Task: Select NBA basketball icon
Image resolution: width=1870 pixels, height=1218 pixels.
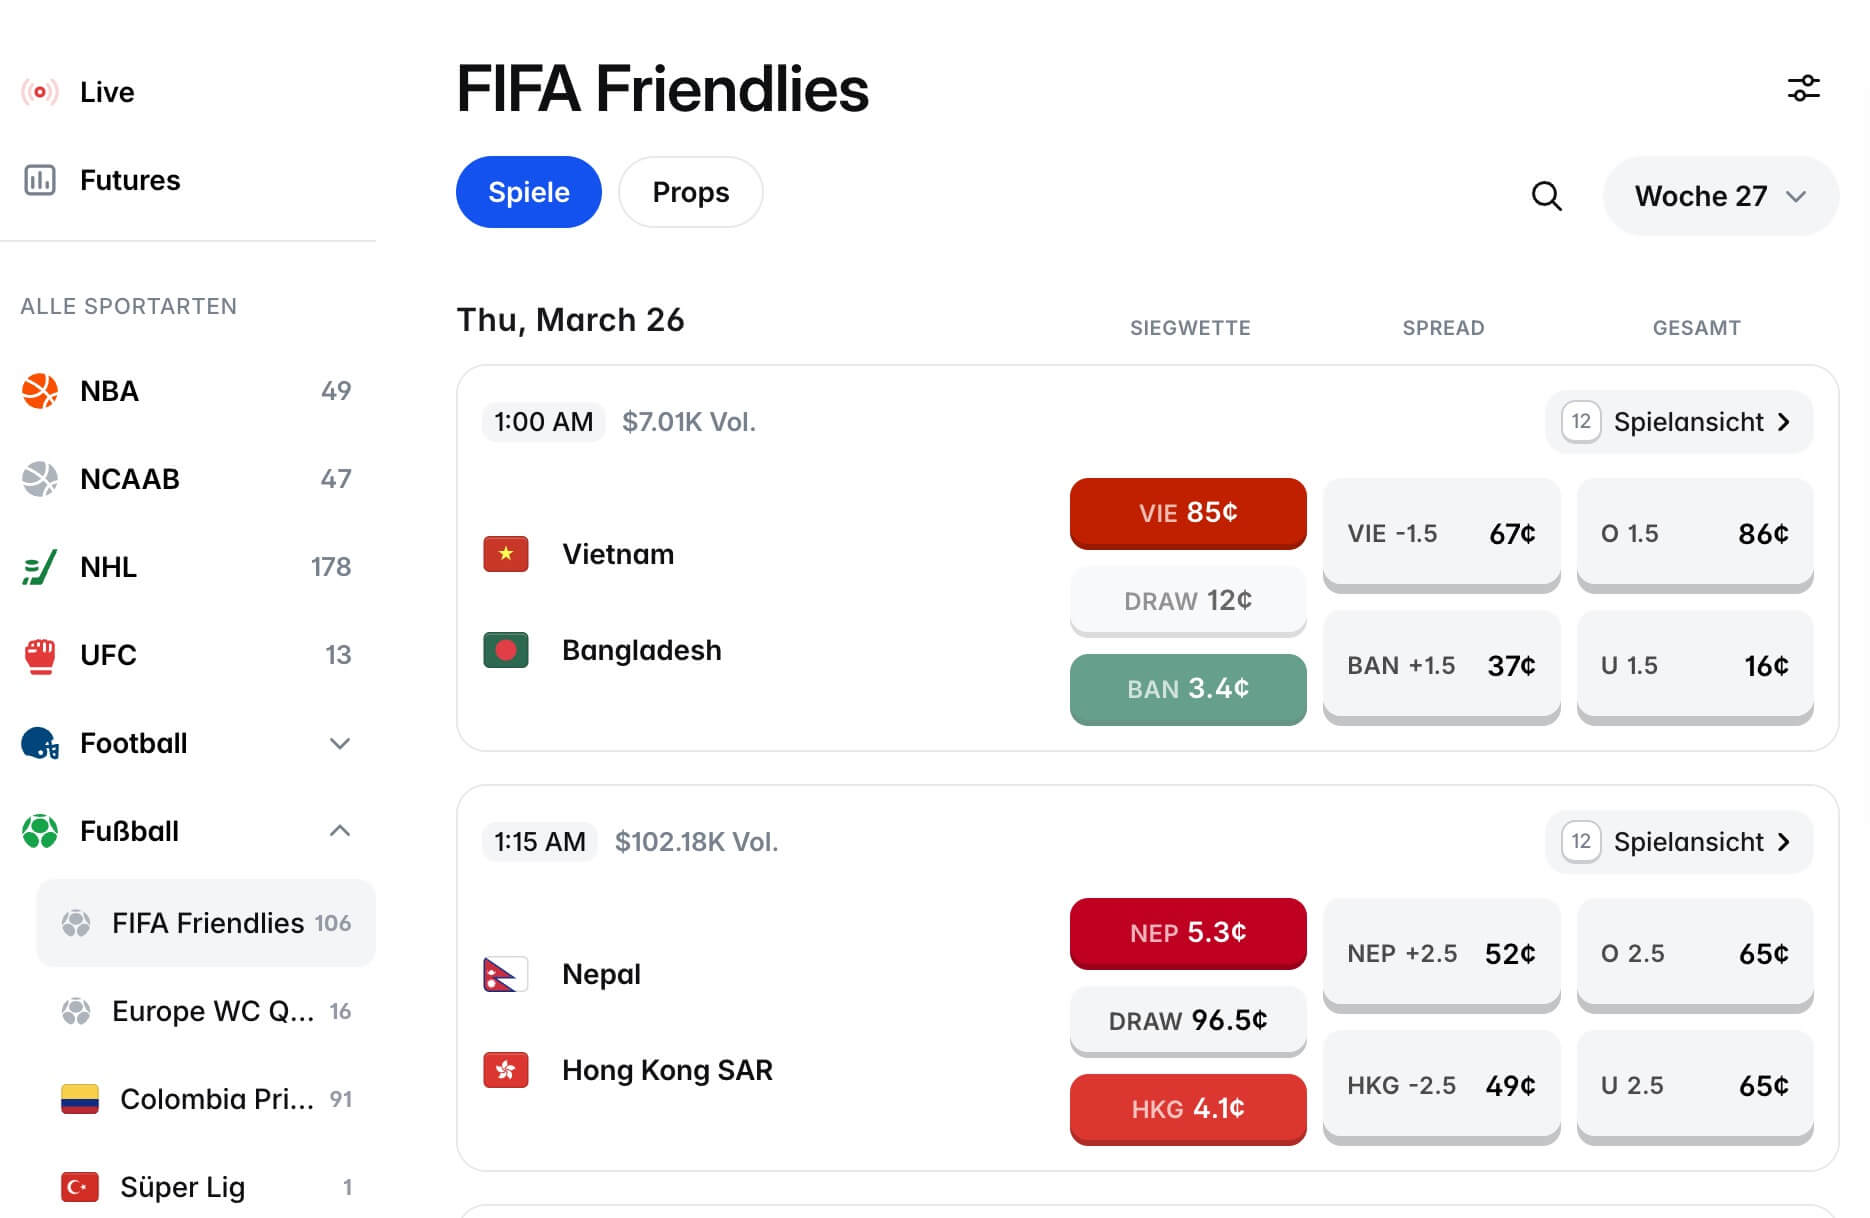Action: (40, 391)
